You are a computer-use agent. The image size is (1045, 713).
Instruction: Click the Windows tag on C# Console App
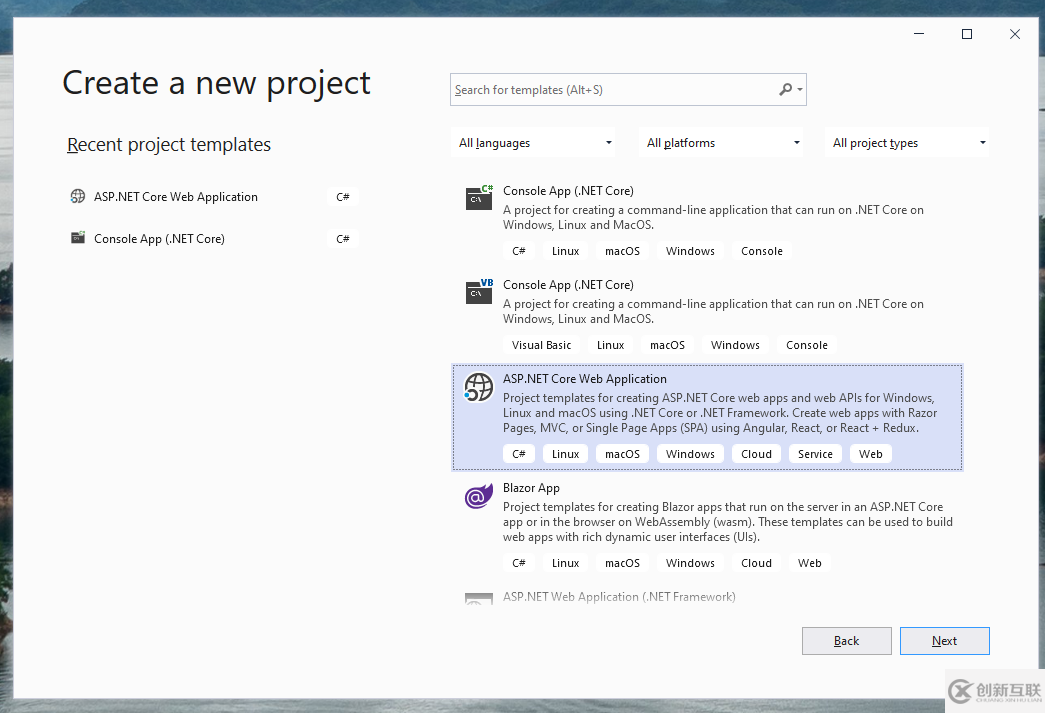(x=690, y=251)
